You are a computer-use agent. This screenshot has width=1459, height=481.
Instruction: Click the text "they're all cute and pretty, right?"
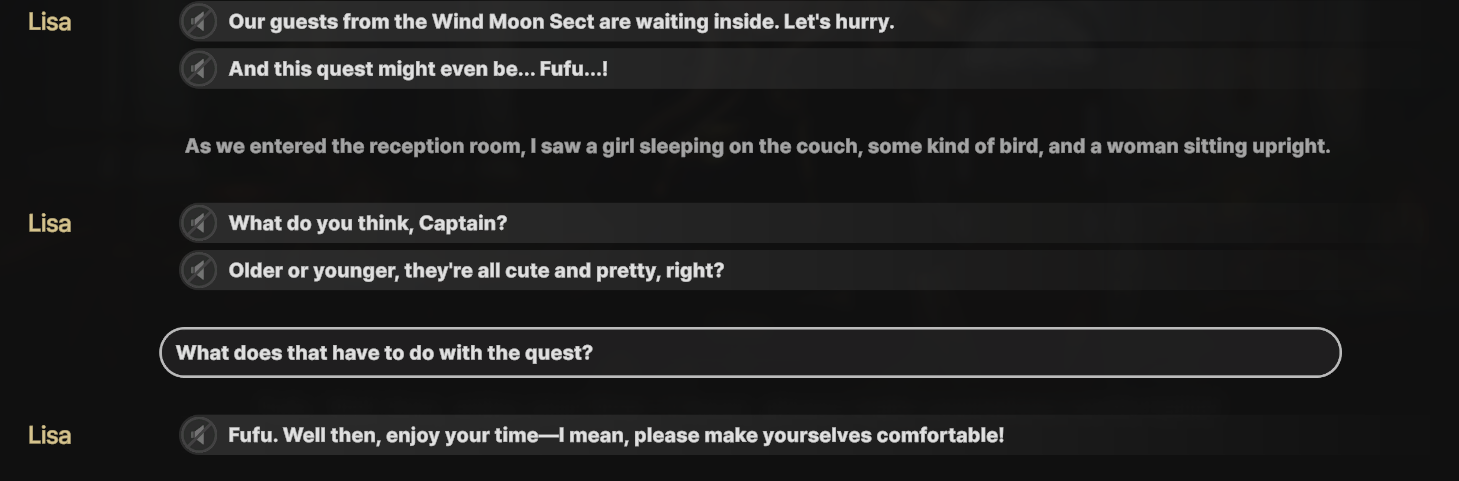click(564, 271)
